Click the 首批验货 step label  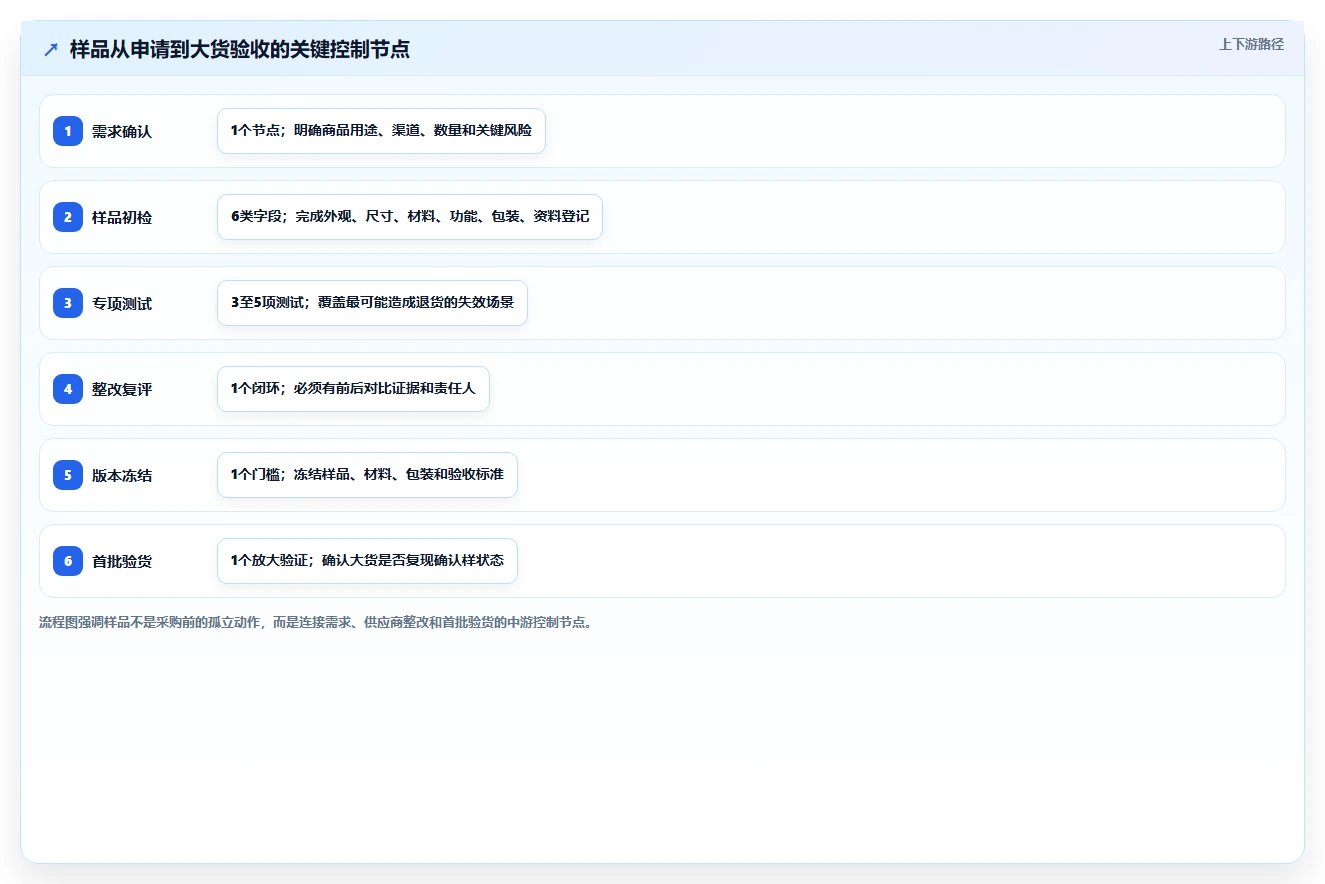122,561
